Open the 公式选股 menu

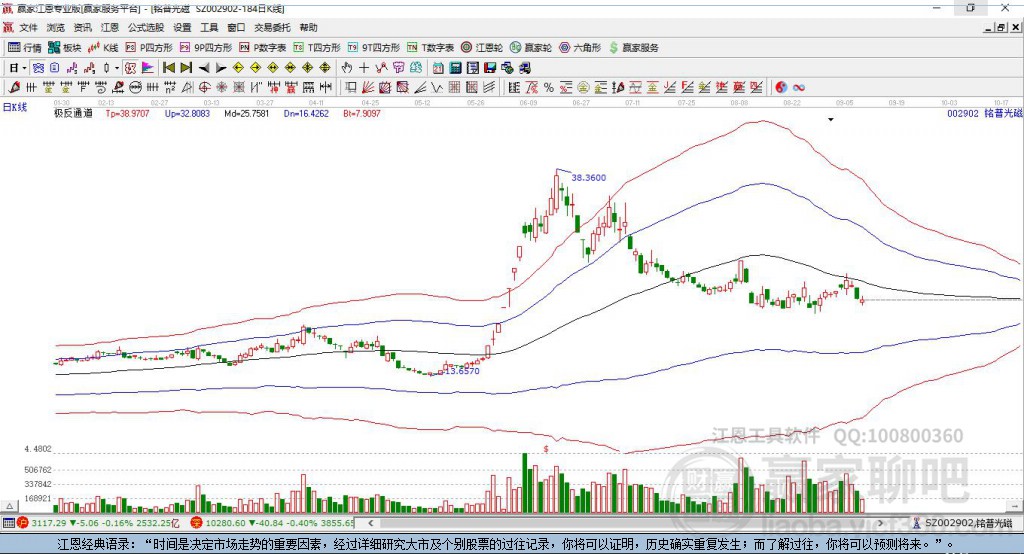click(146, 27)
